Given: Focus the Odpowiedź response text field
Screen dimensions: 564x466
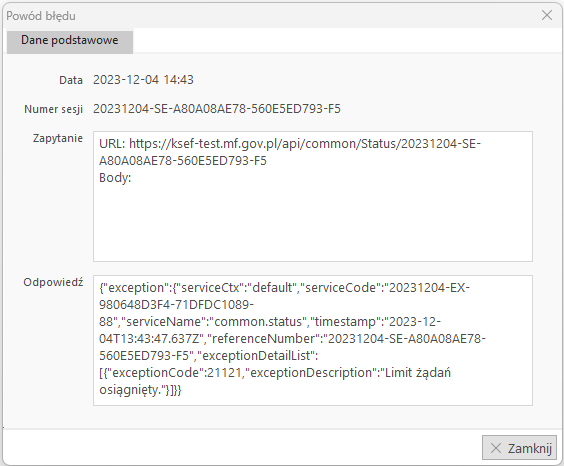Looking at the screenshot, I should pos(313,341).
